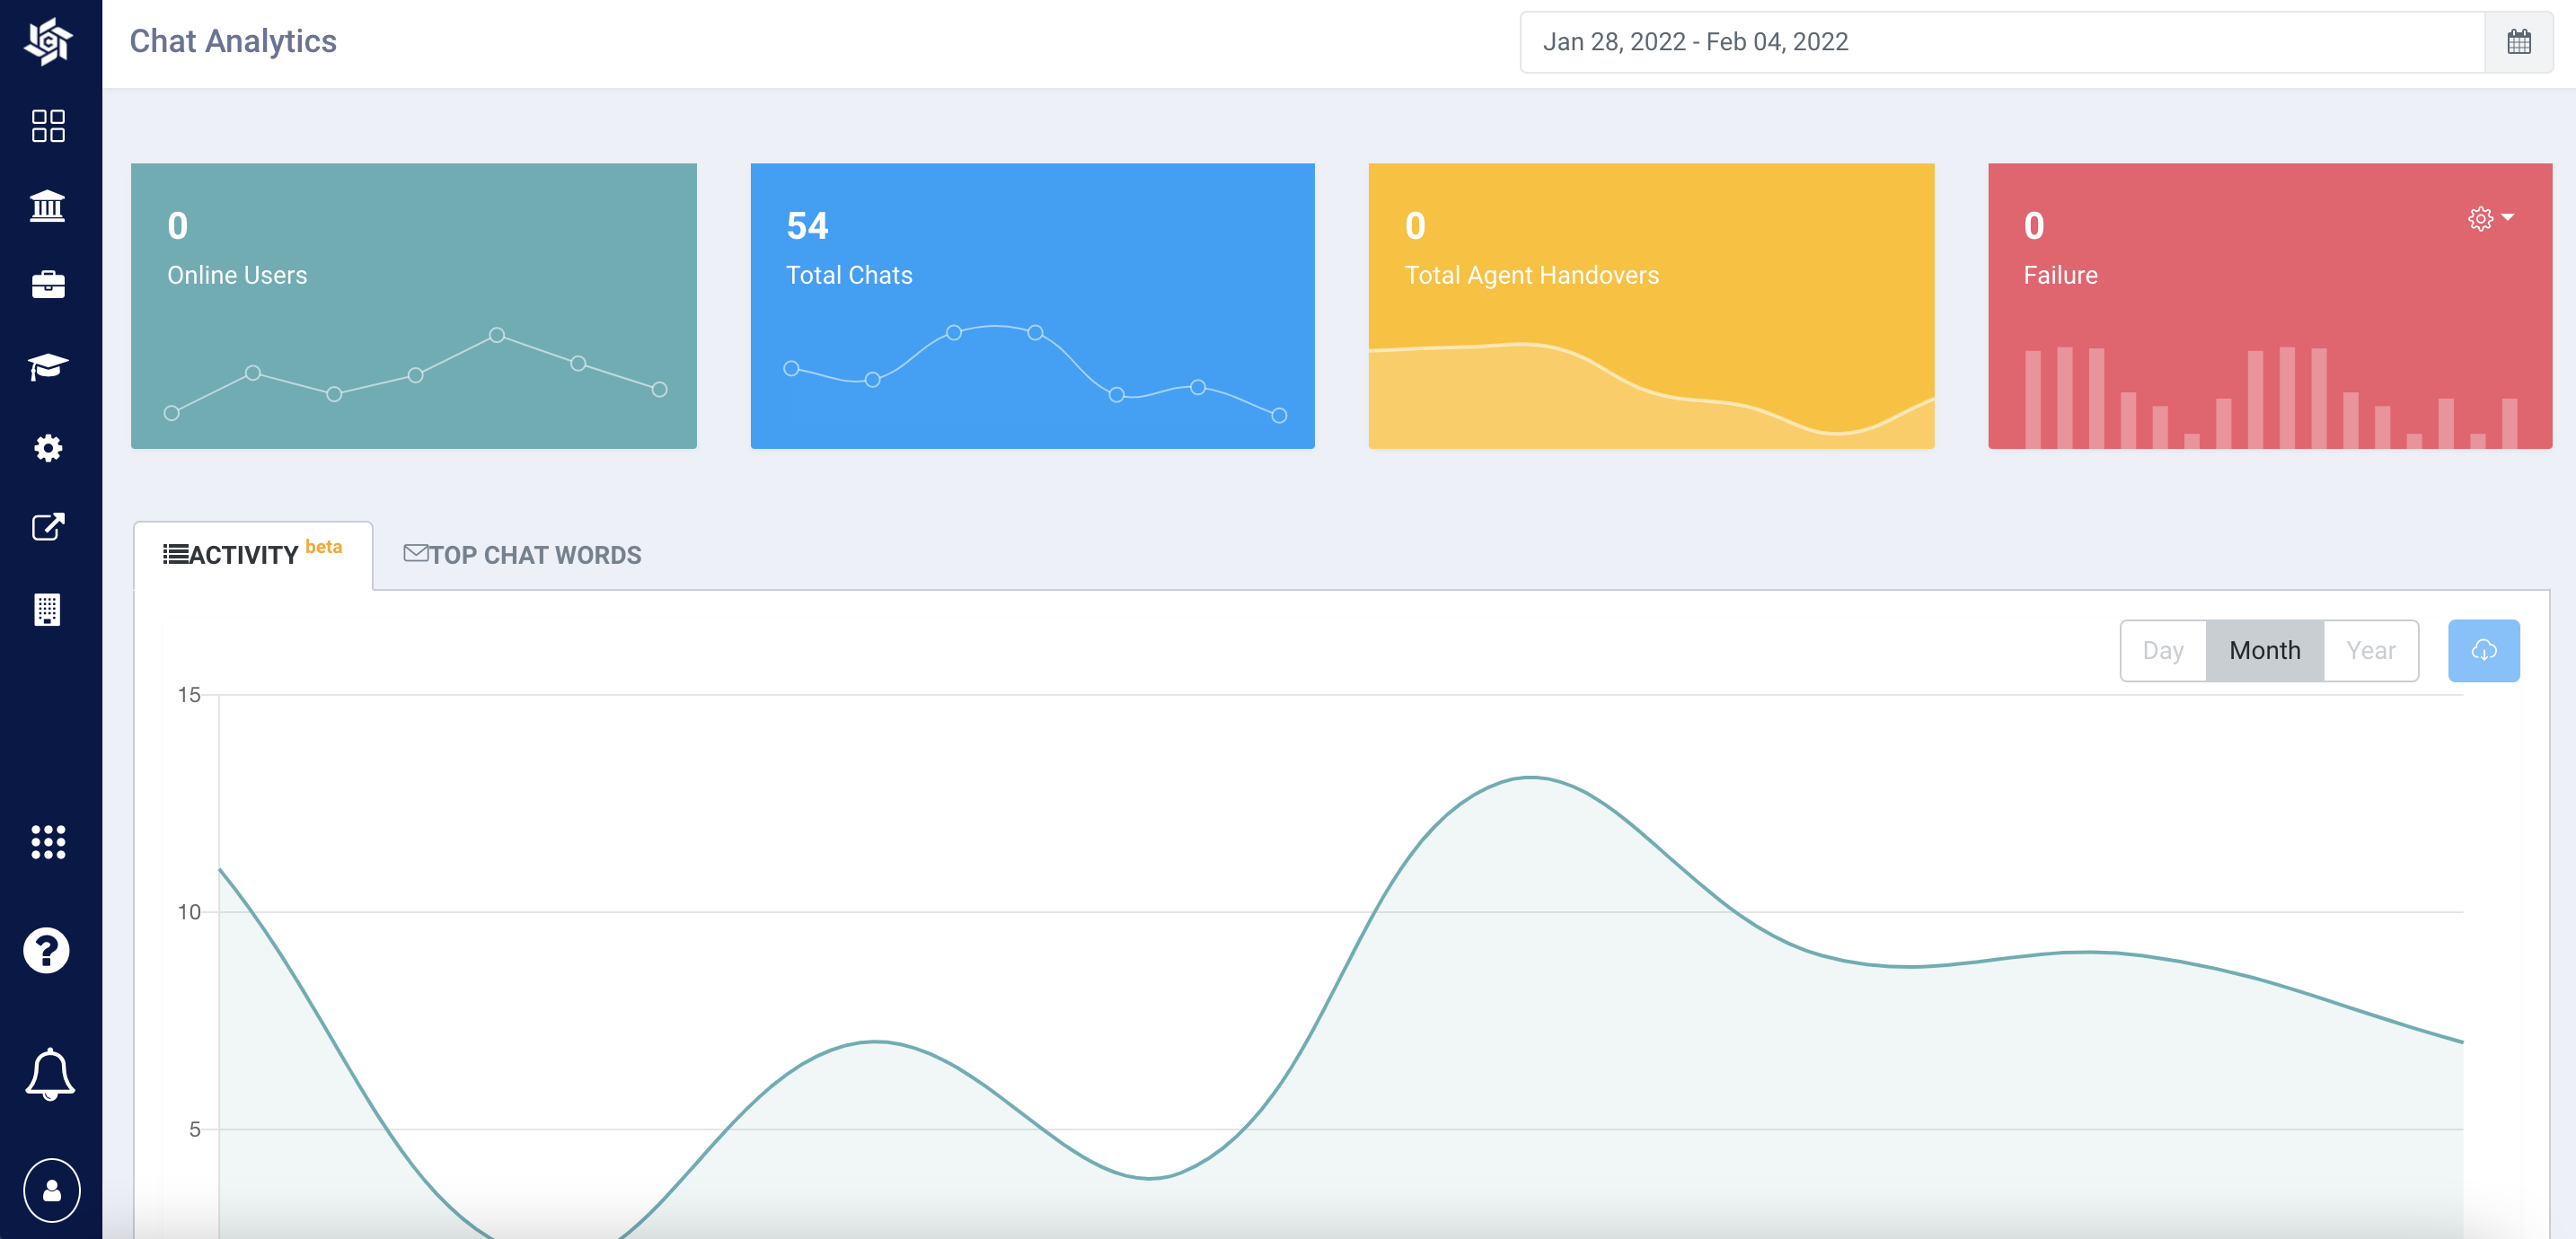Click the bank building sidebar icon

click(48, 206)
